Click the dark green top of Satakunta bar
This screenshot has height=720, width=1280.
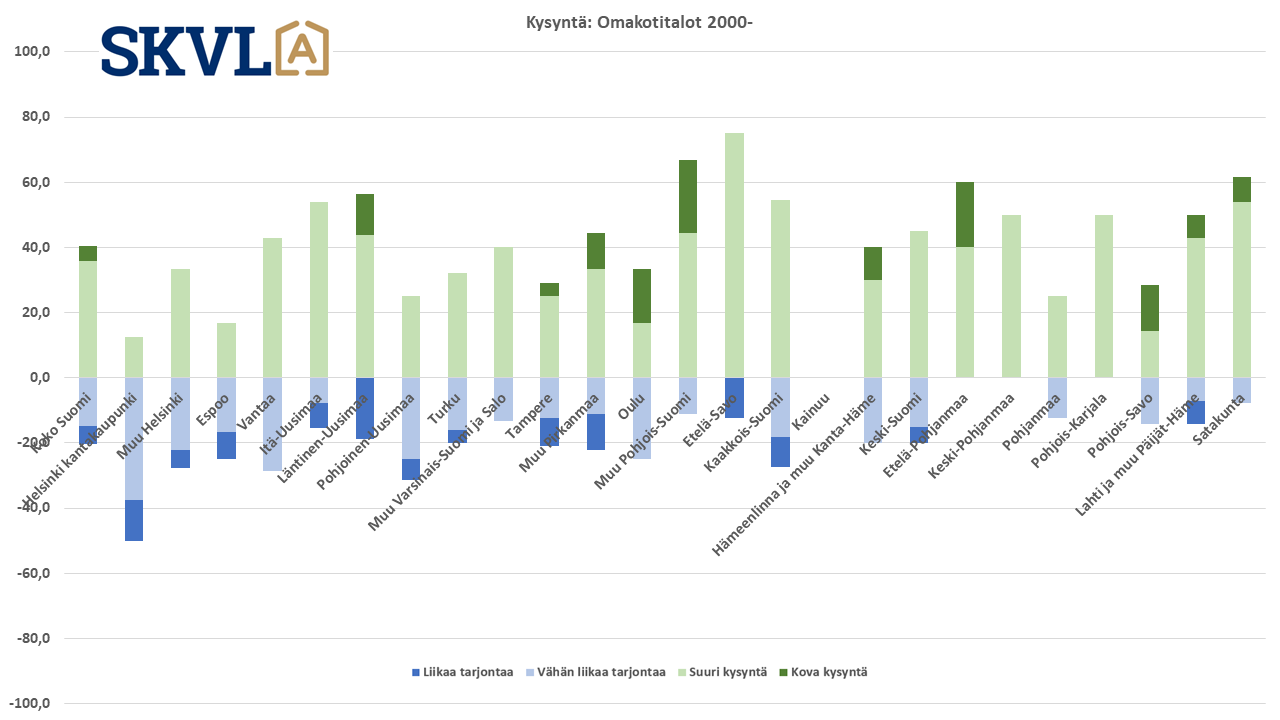coord(1241,189)
